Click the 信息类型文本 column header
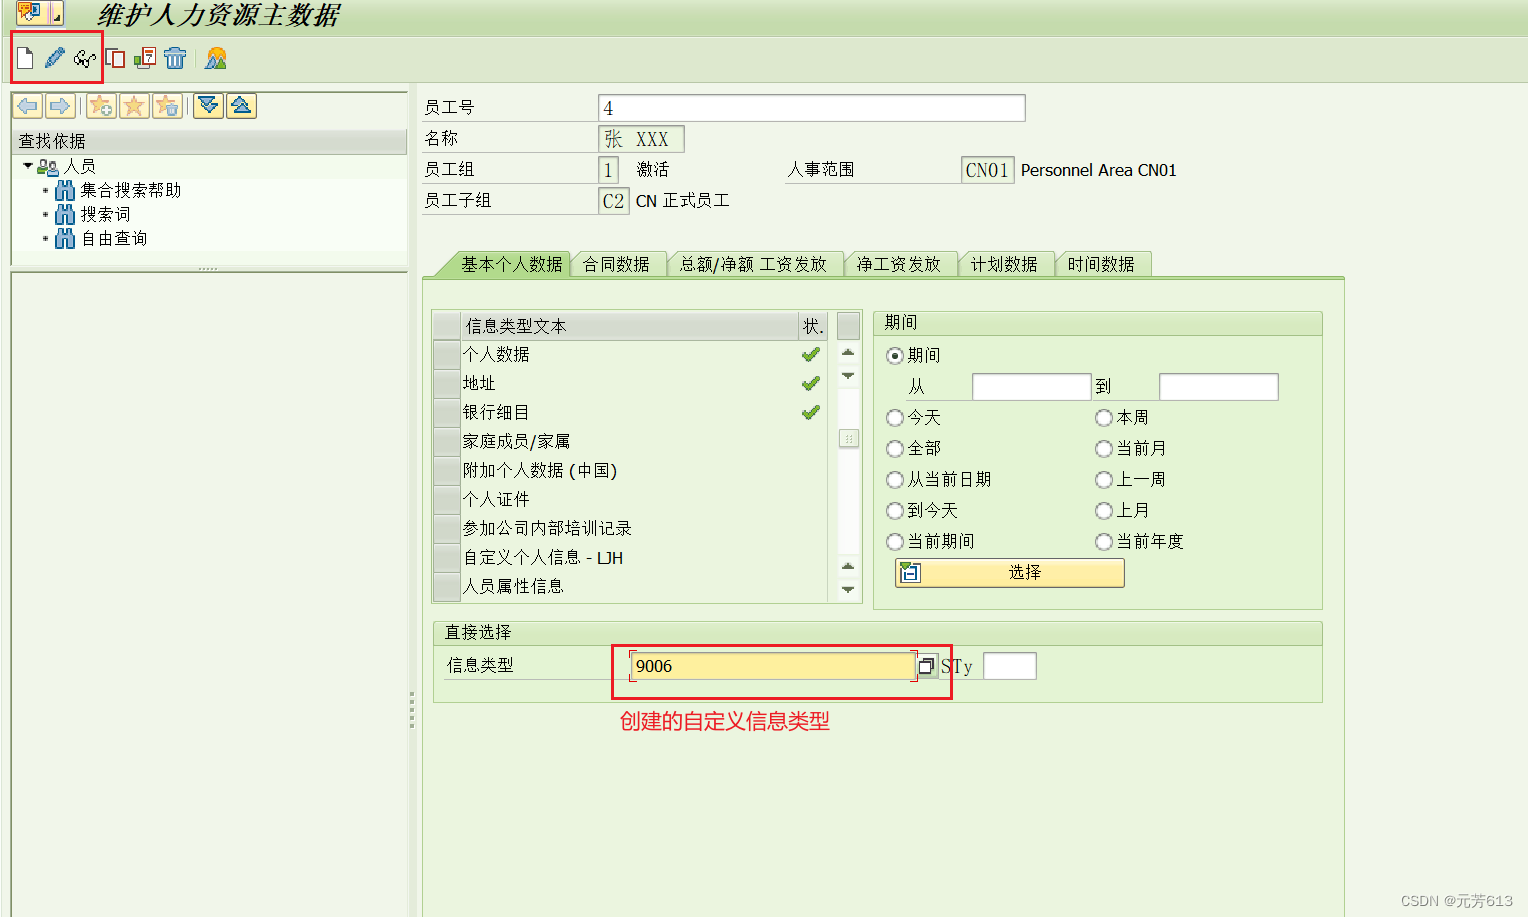The width and height of the screenshot is (1528, 917). [629, 326]
